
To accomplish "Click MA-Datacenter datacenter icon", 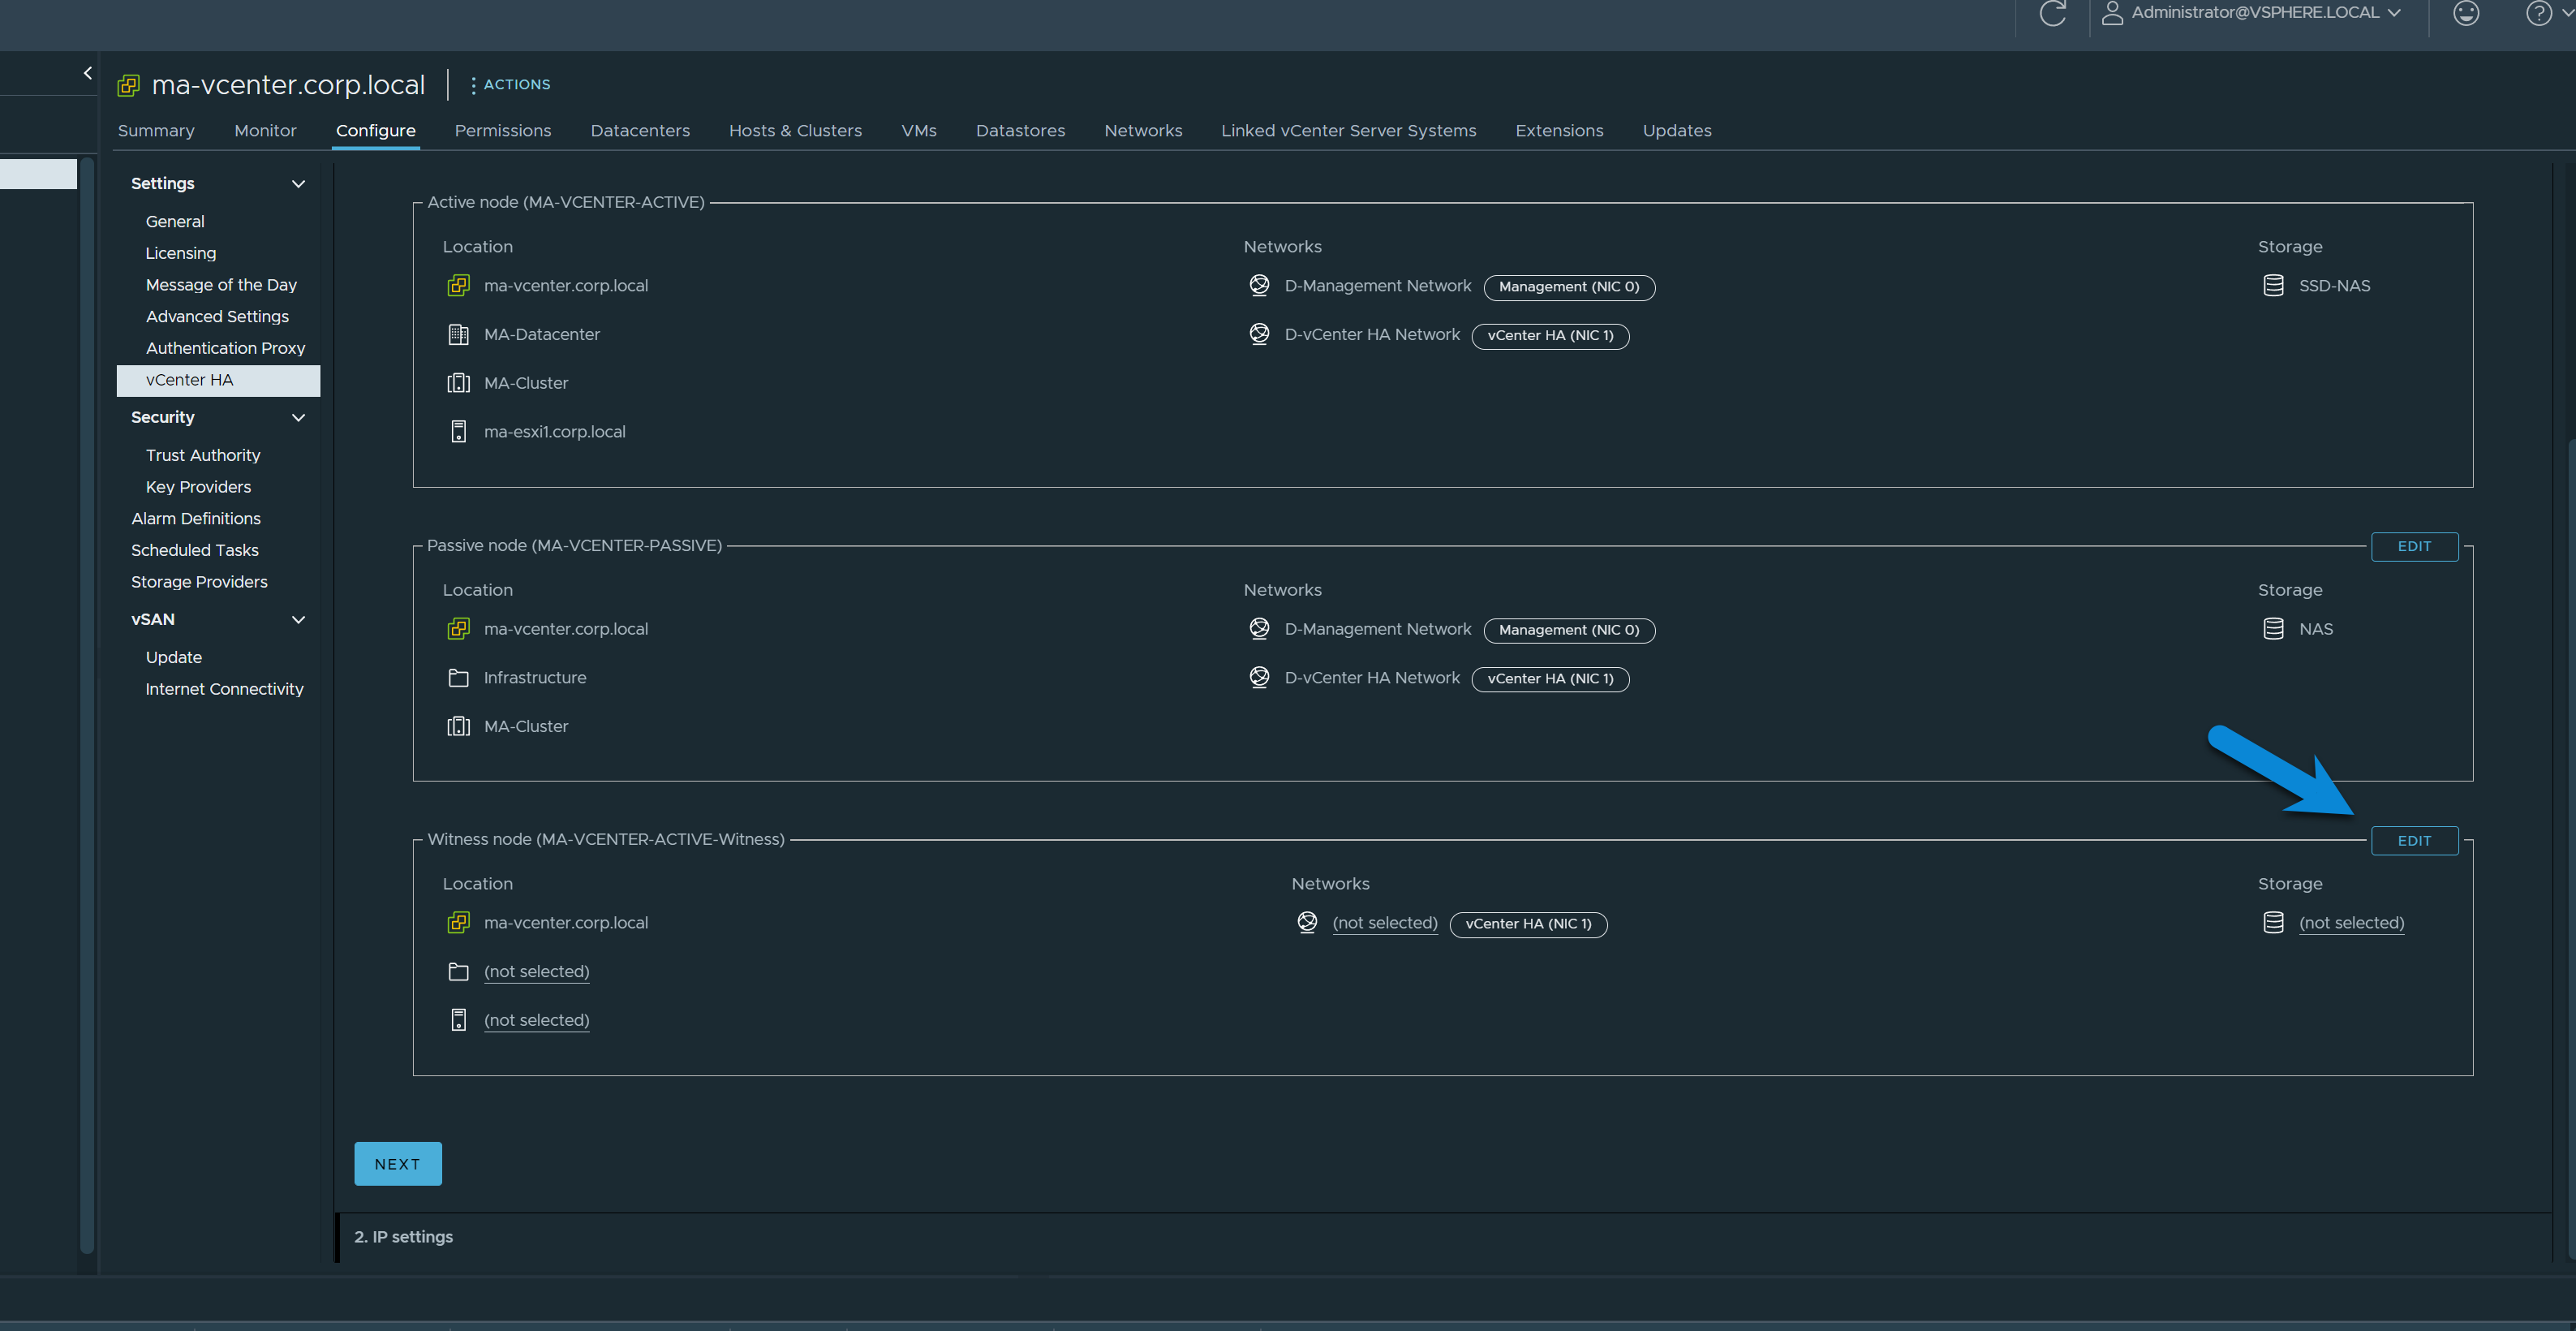I will 458,335.
